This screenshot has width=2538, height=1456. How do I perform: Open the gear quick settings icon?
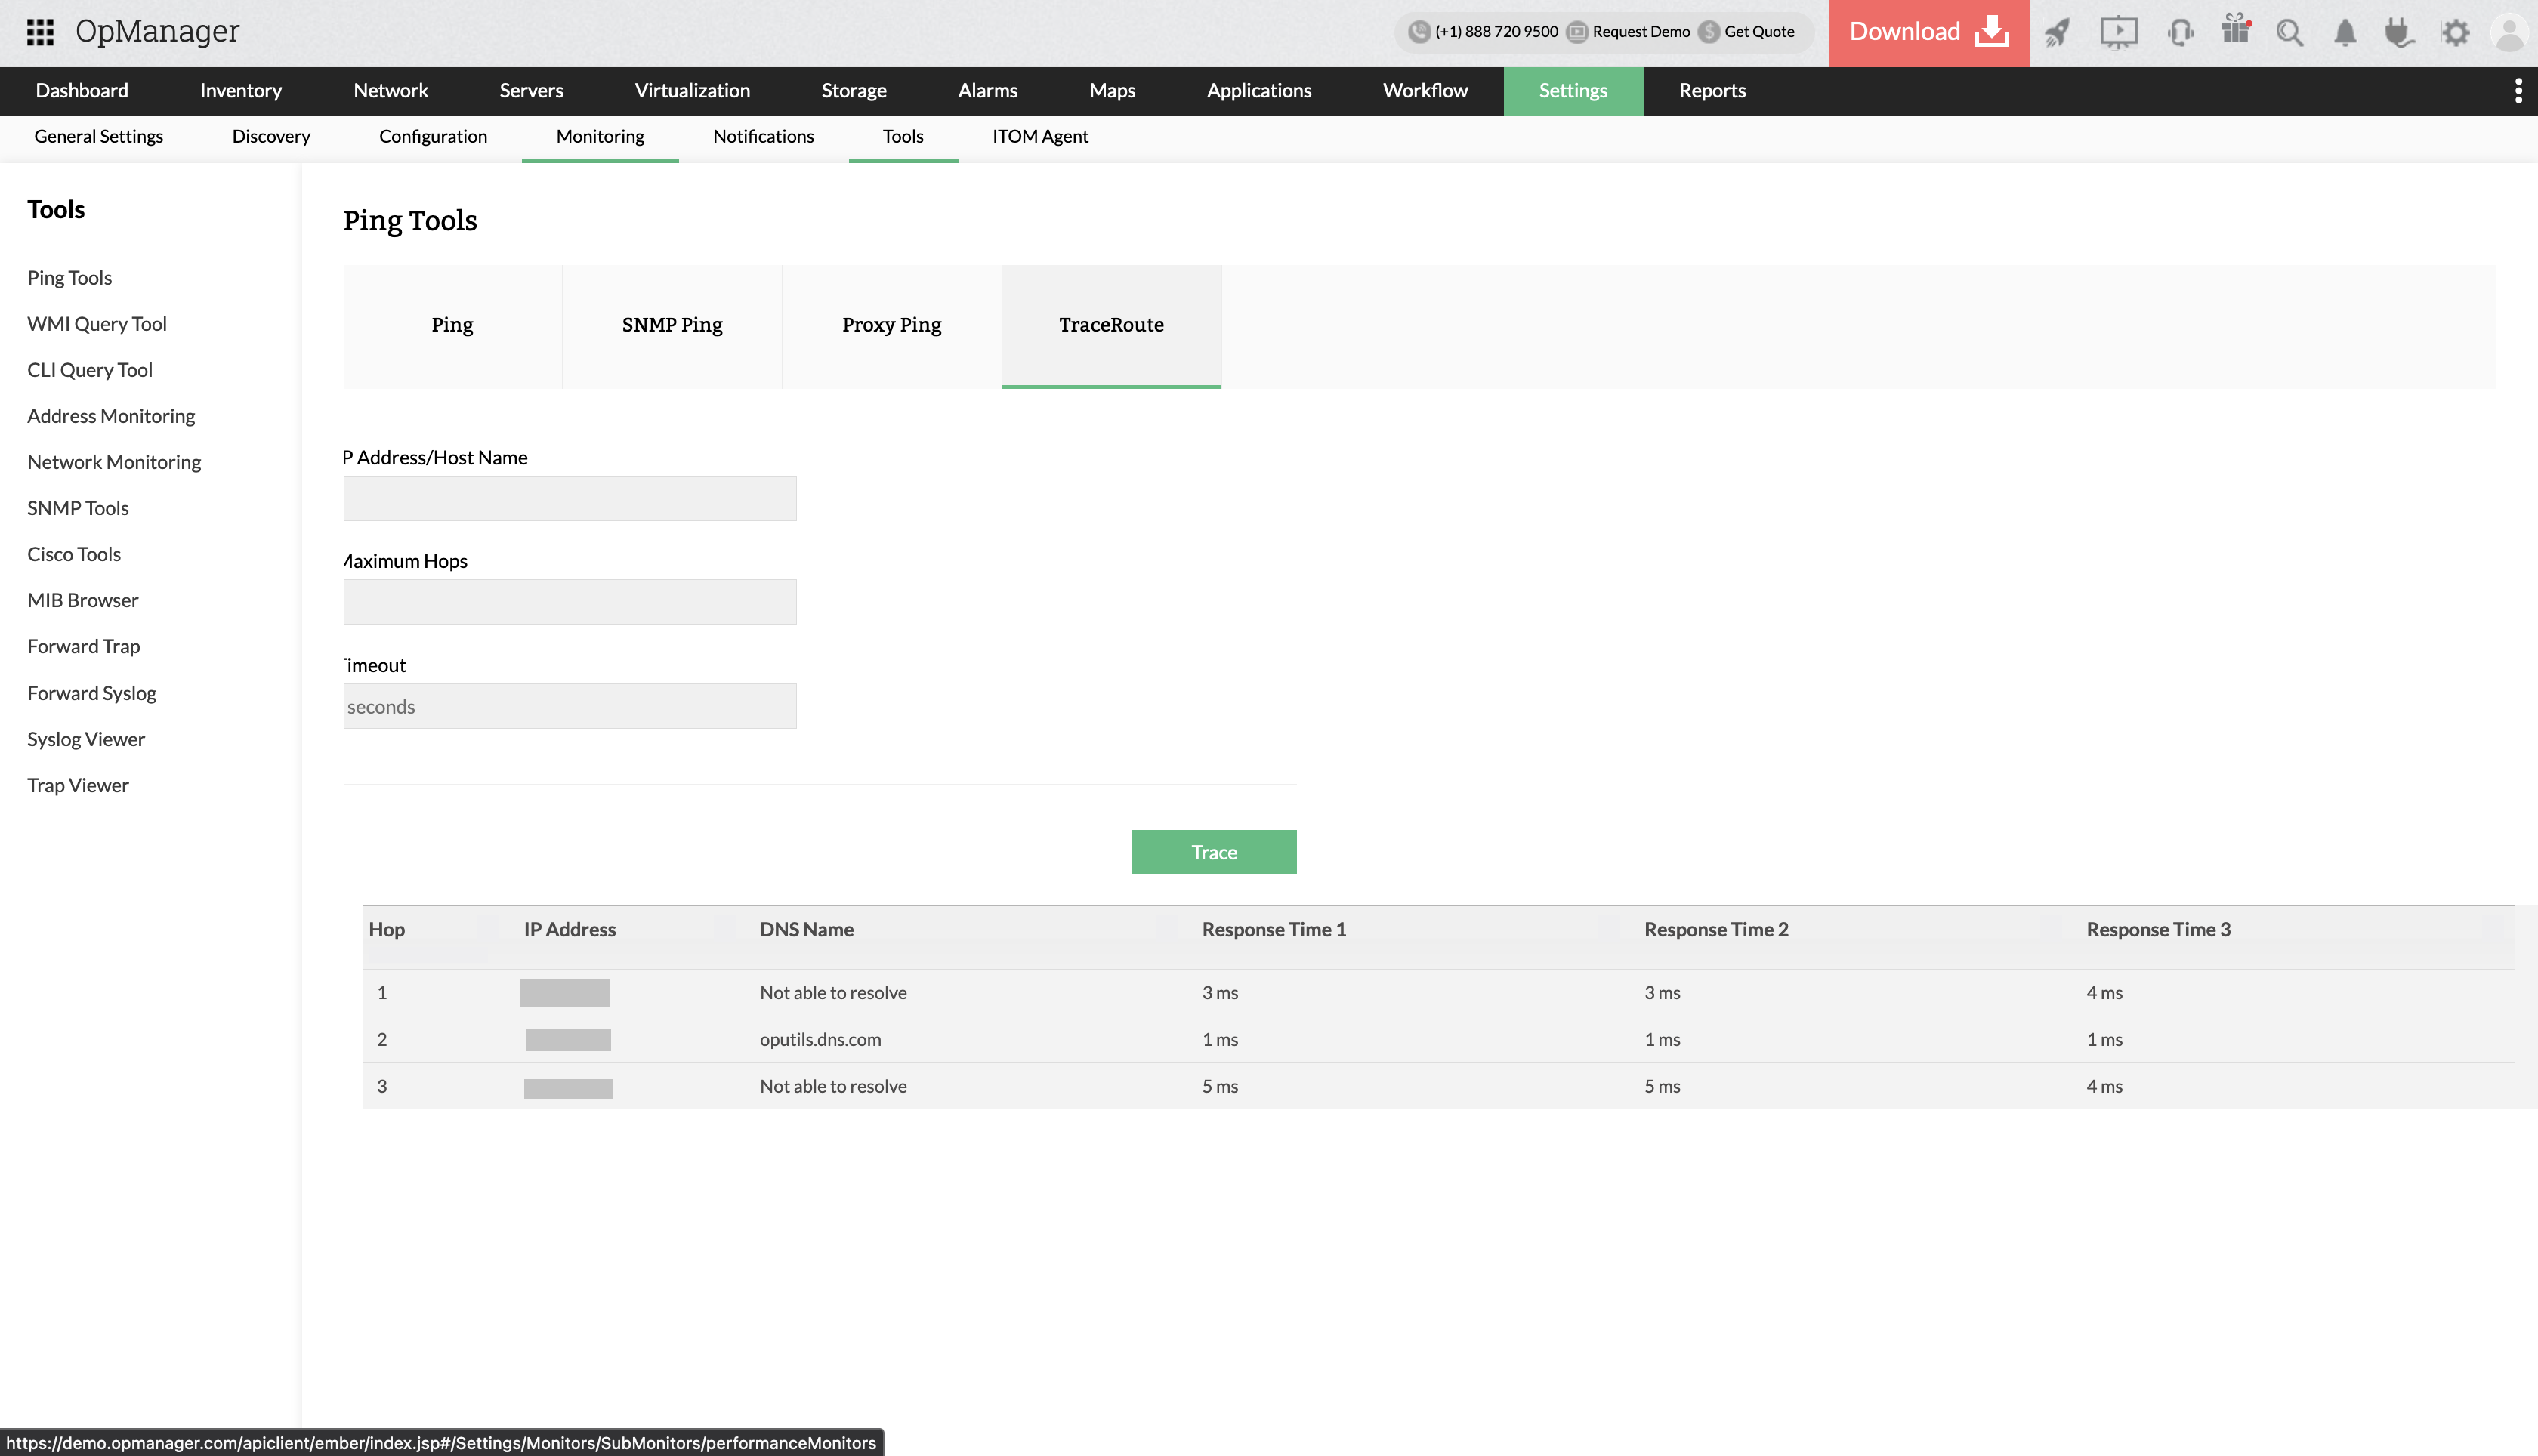2455,33
